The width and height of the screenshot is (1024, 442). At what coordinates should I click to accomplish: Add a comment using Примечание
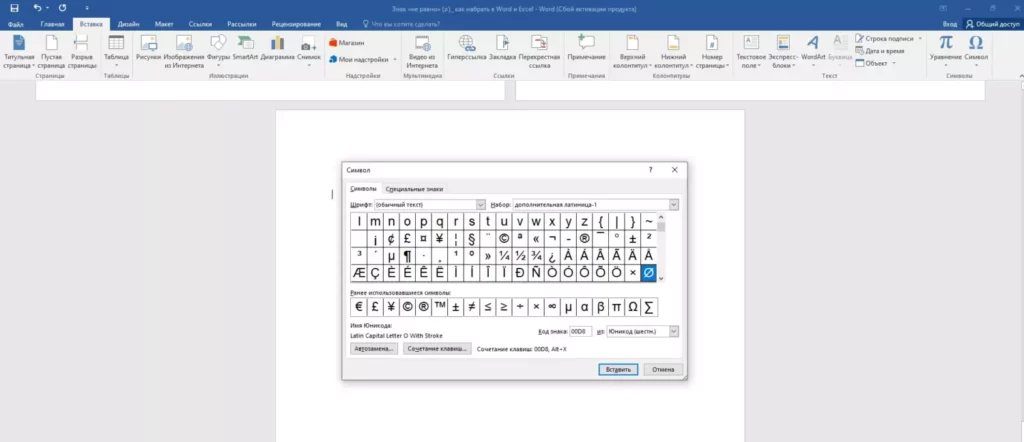pos(586,49)
